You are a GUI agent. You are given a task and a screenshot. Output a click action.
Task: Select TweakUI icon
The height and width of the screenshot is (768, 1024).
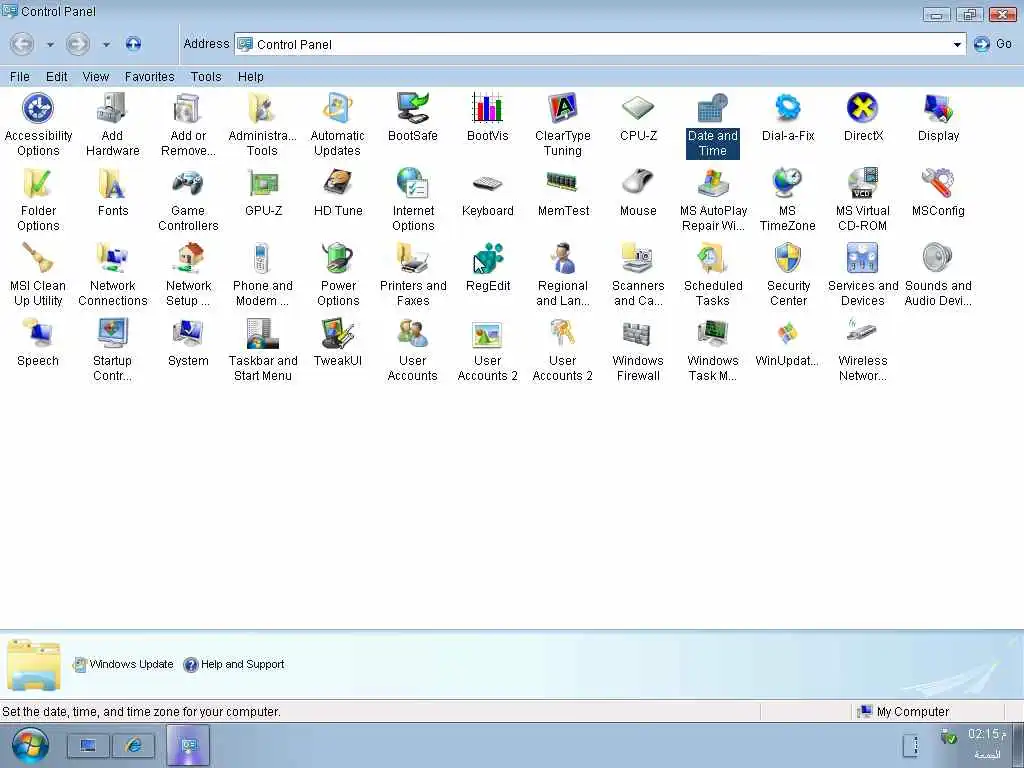pos(337,334)
